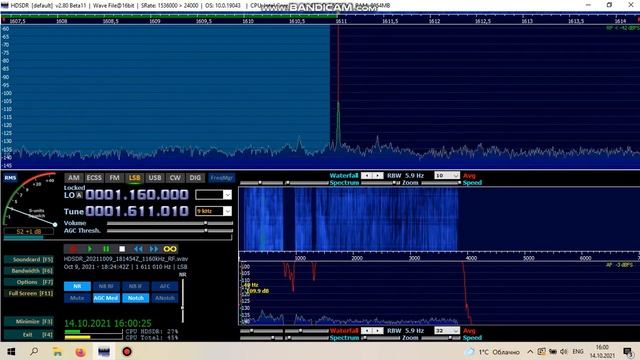640x360 pixels.
Task: Toggle AGC Med setting
Action: click(106, 298)
